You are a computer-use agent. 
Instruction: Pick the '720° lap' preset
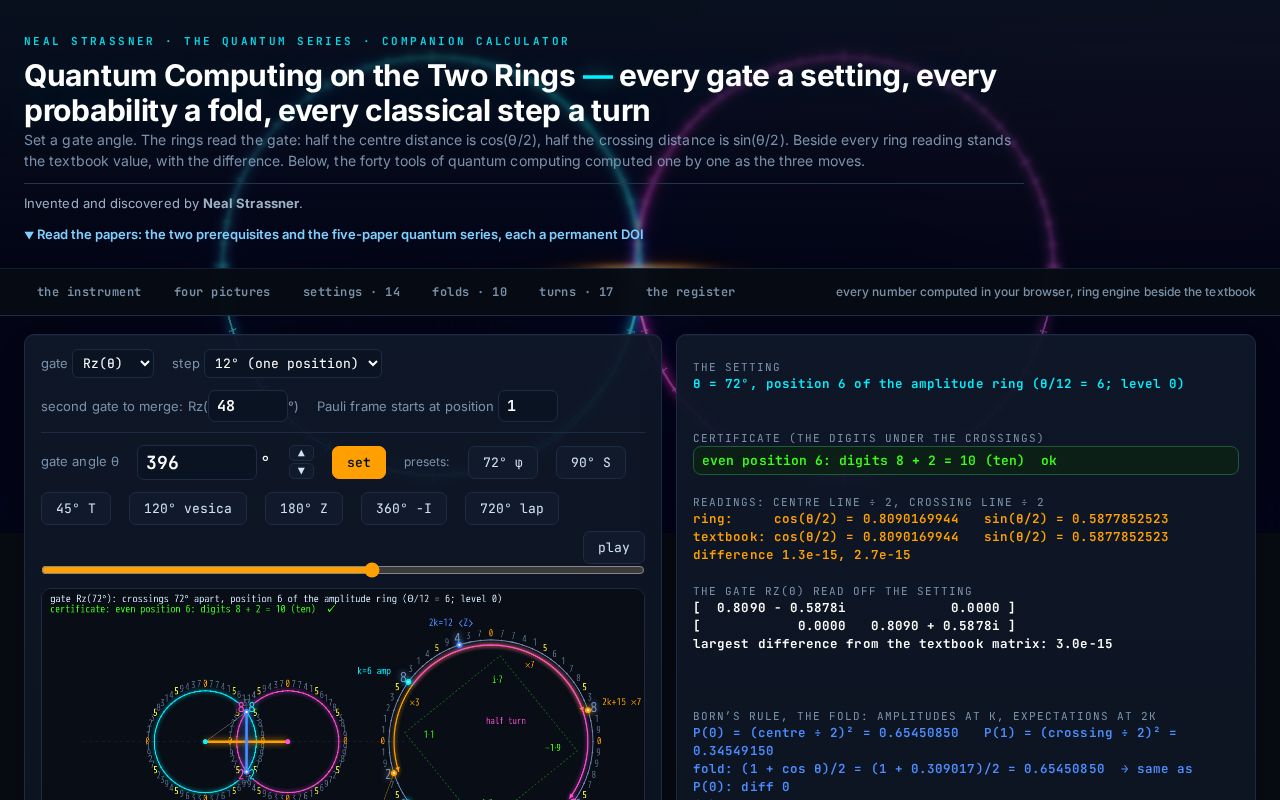[x=512, y=508]
